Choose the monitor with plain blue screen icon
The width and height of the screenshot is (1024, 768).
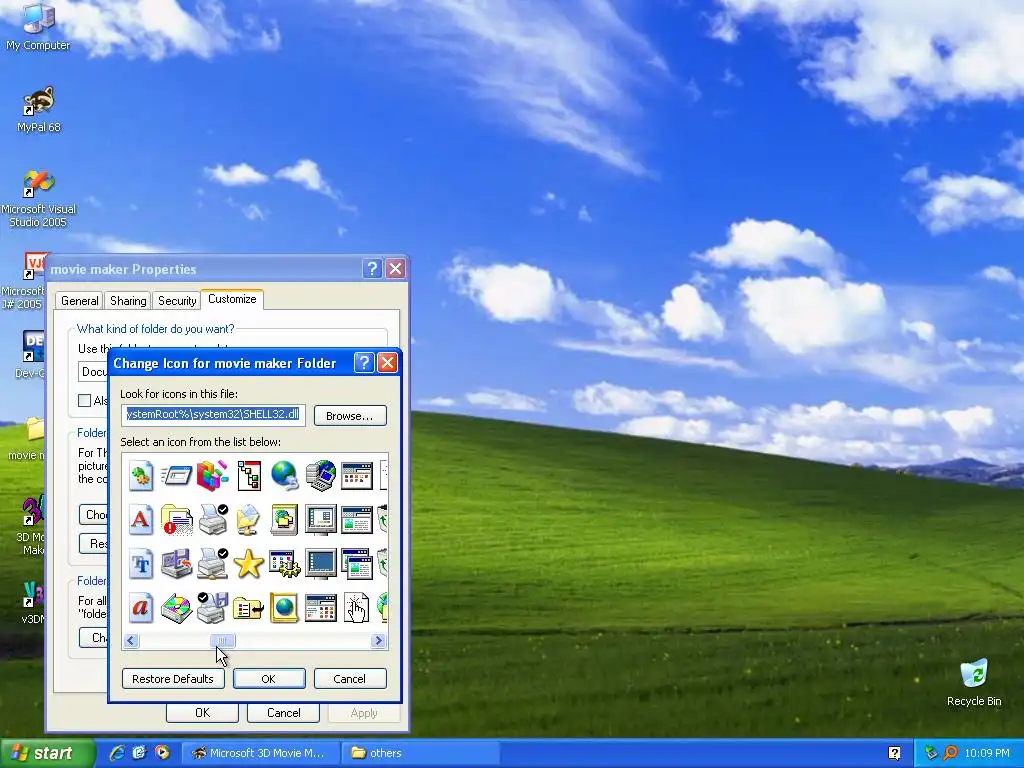coord(321,564)
